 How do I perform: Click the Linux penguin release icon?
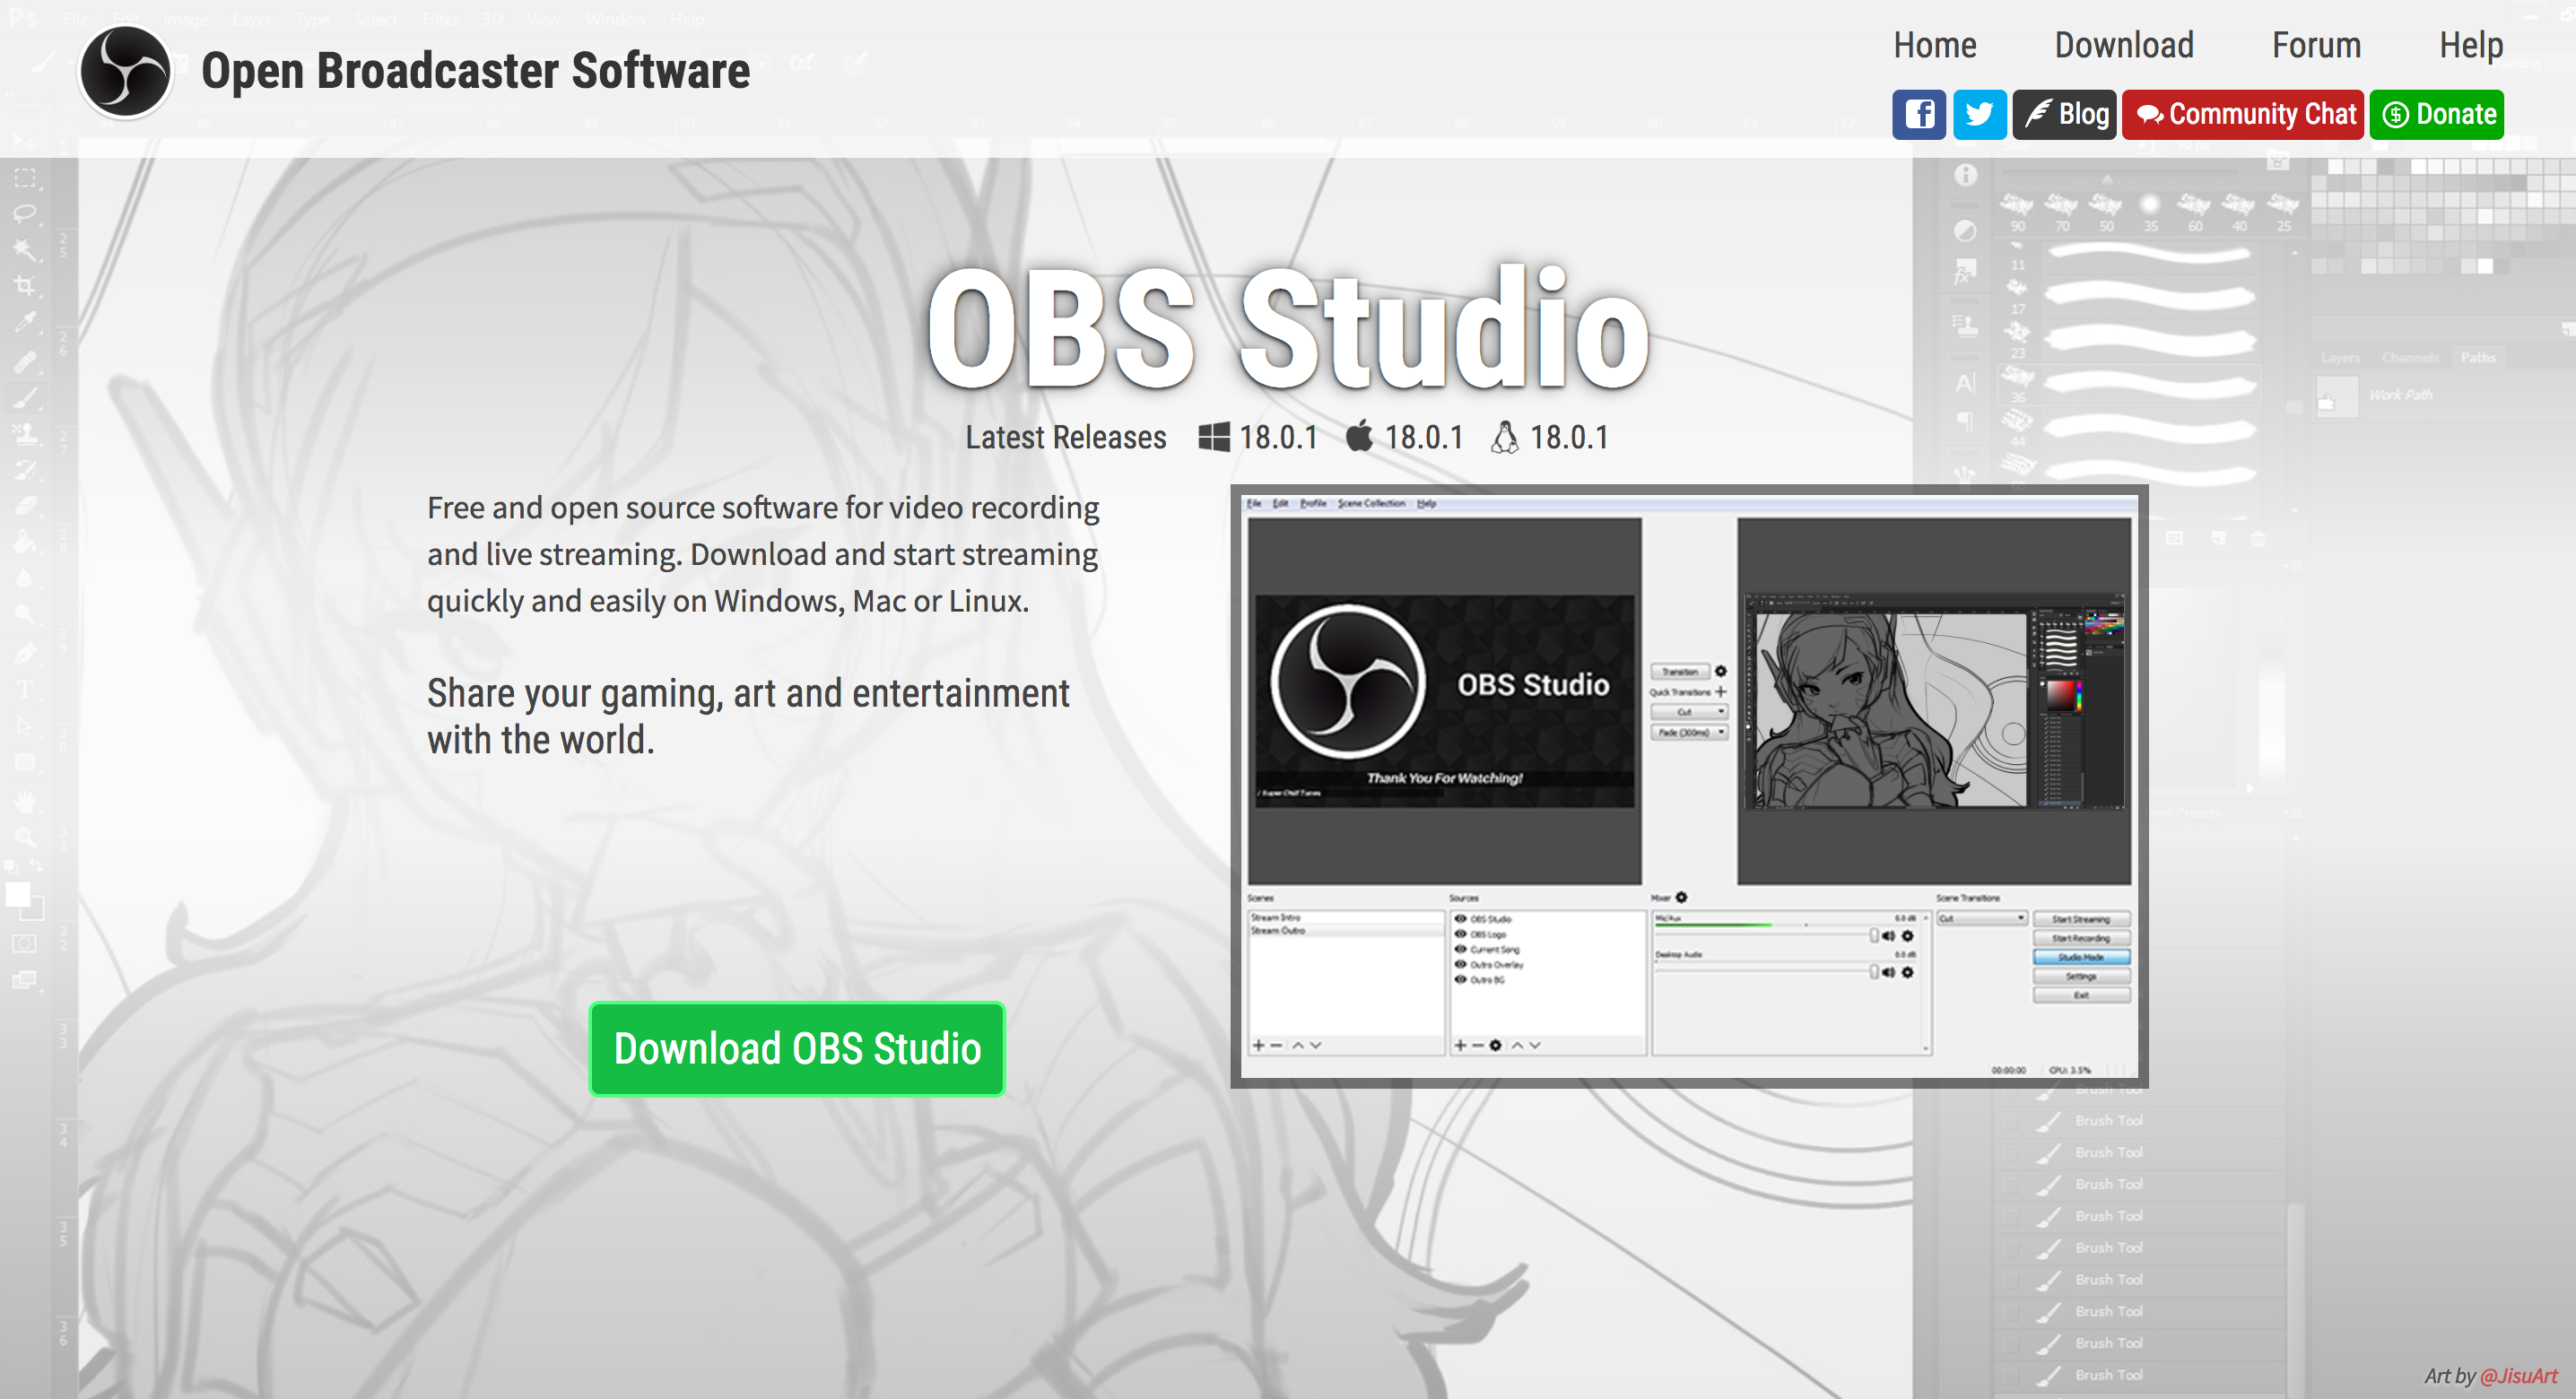click(x=1504, y=437)
